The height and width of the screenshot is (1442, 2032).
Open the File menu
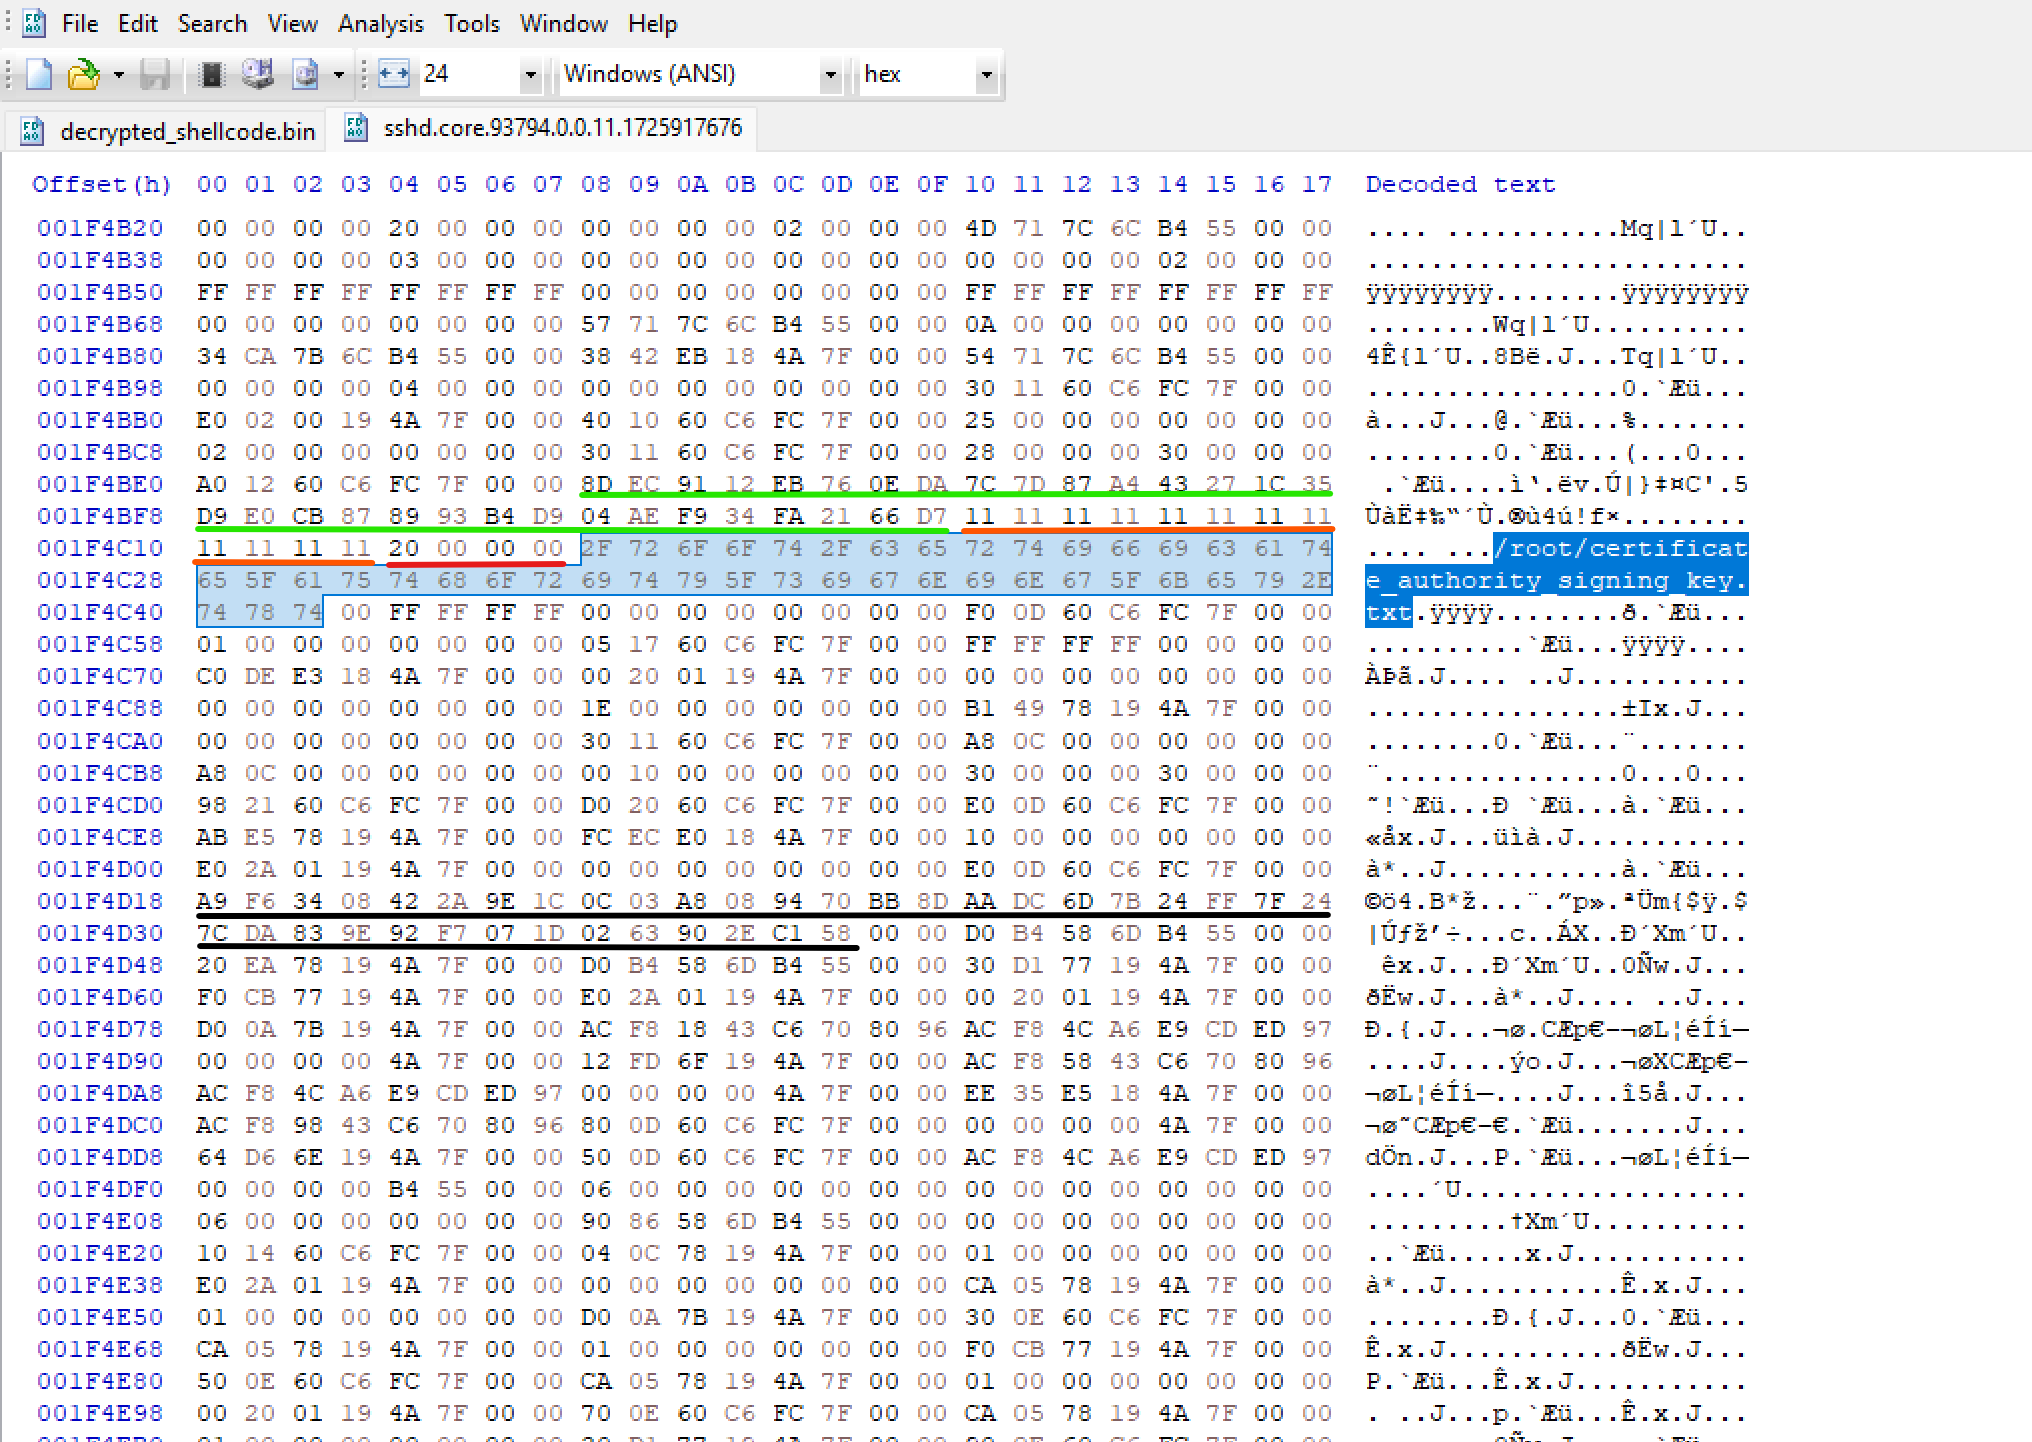pyautogui.click(x=79, y=23)
